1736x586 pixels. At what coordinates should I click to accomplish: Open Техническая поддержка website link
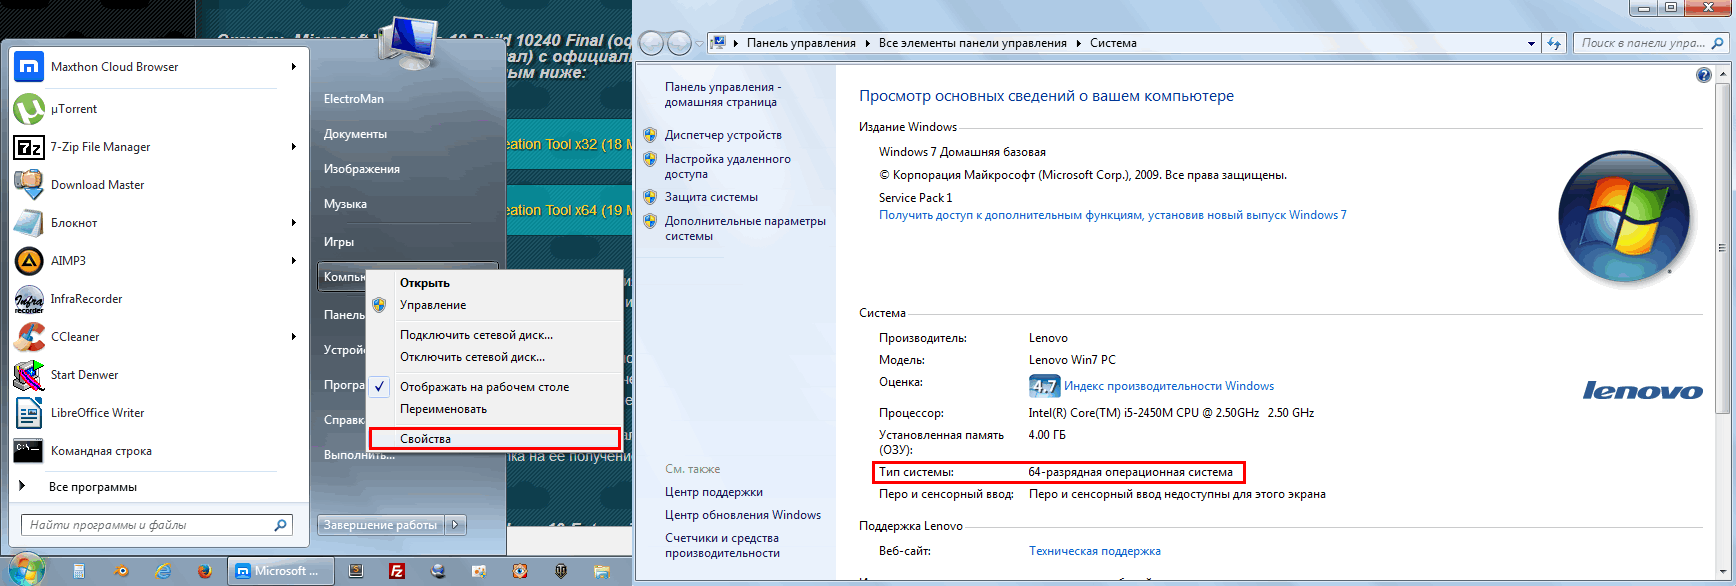coord(1095,551)
